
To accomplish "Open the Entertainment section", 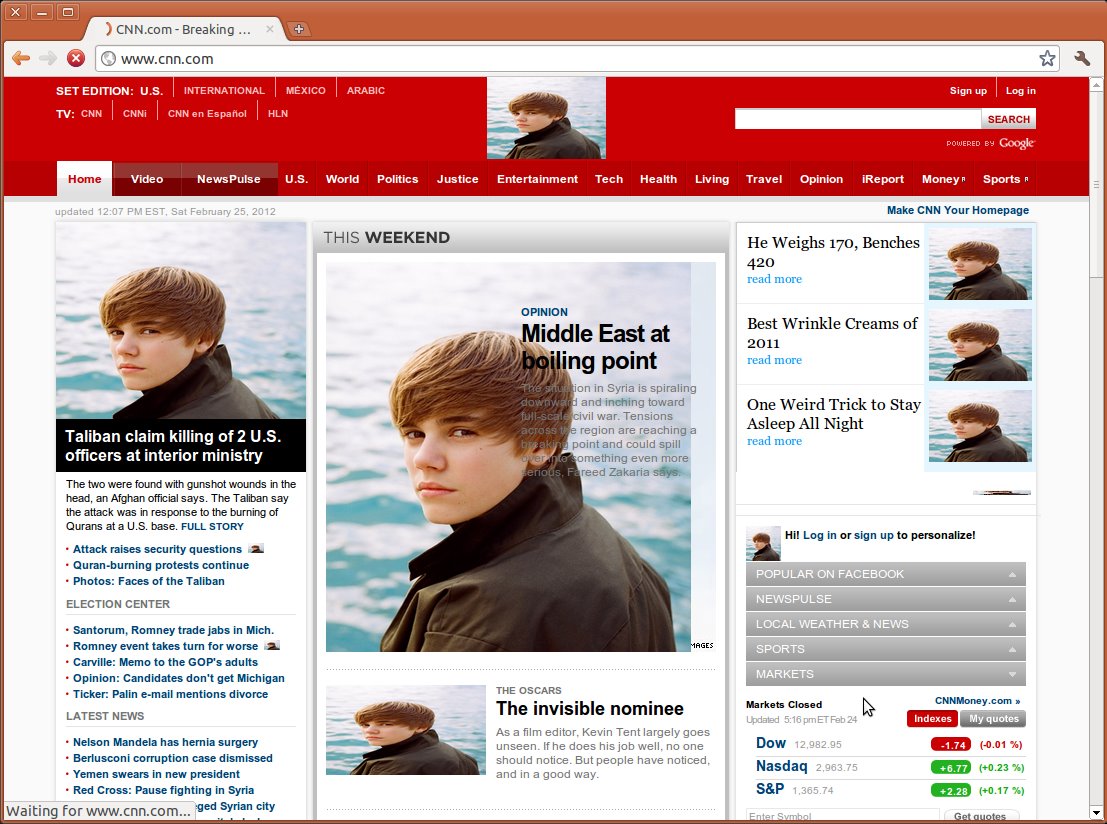I will [537, 179].
